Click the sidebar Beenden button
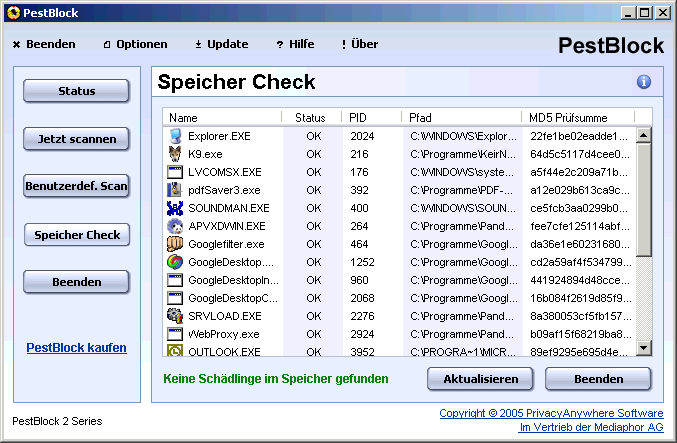 coord(76,282)
